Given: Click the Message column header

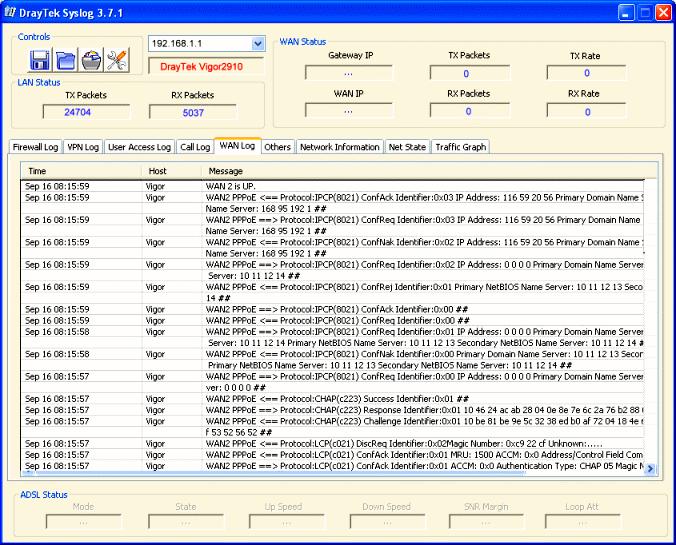Looking at the screenshot, I should click(429, 171).
